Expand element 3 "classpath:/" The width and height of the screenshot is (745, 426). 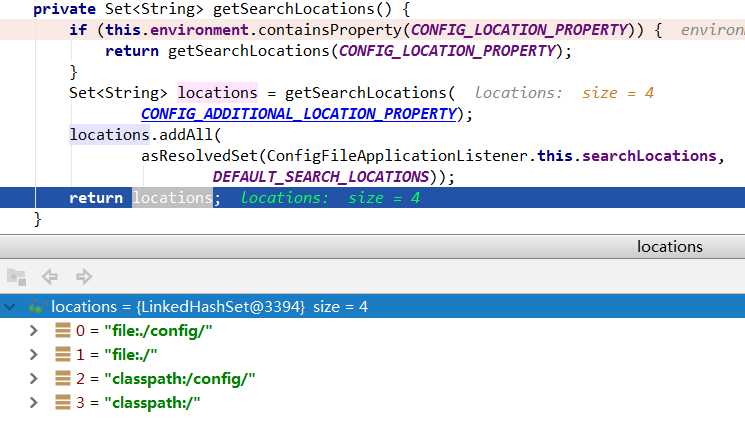pyautogui.click(x=34, y=403)
